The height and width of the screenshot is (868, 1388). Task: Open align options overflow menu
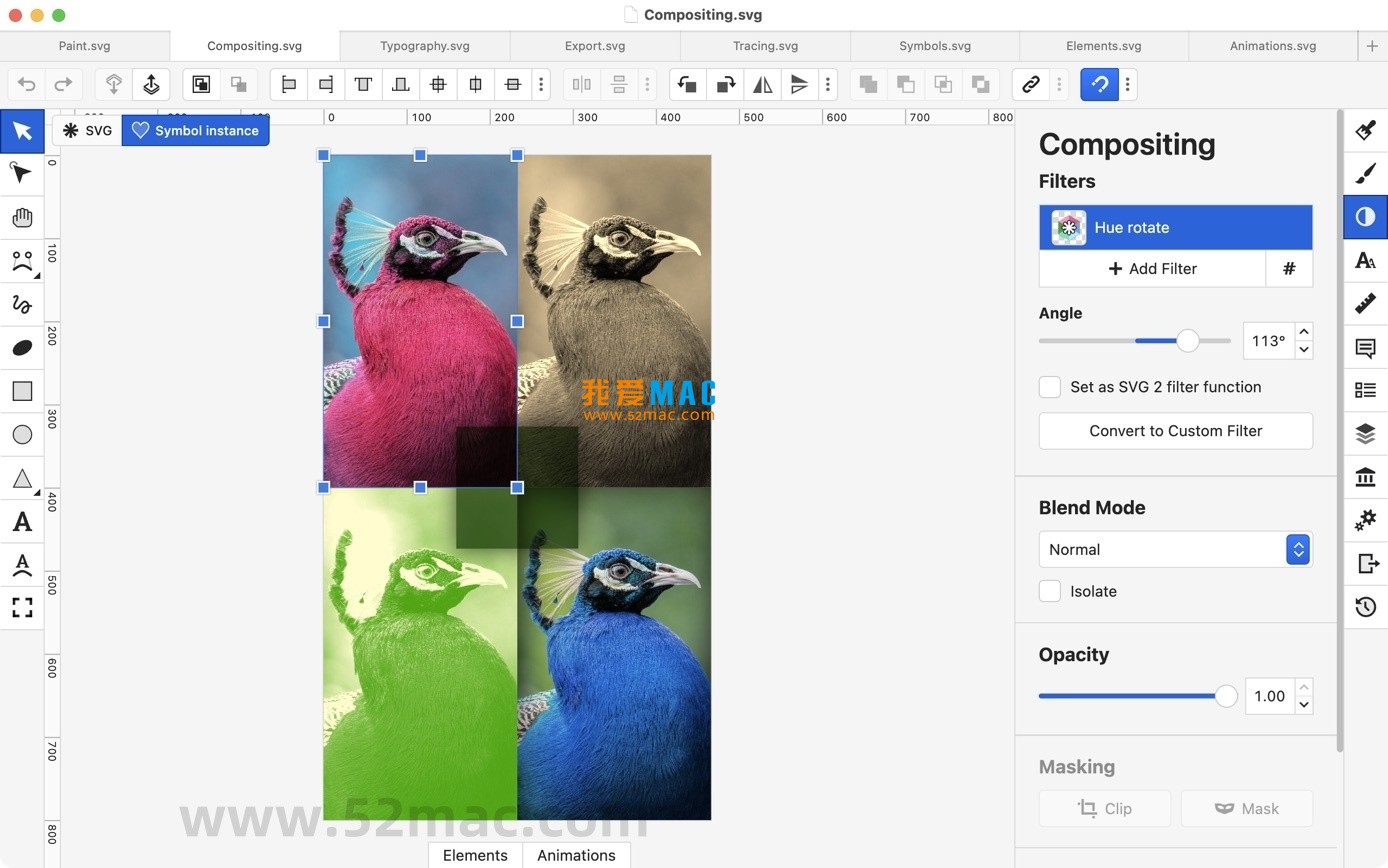541,85
